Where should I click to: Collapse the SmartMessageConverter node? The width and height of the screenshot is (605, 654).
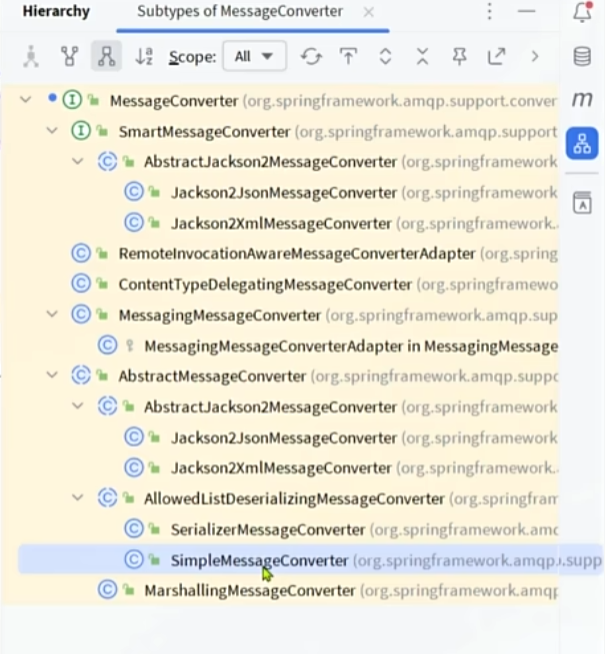[52, 131]
